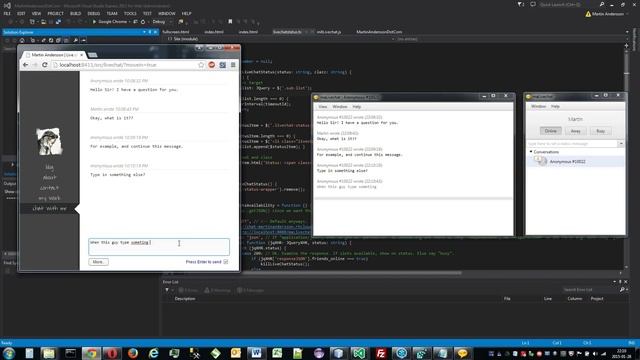This screenshot has height=360, width=640.
Task: Click the blue extension icon beside Adblock
Action: point(222,65)
